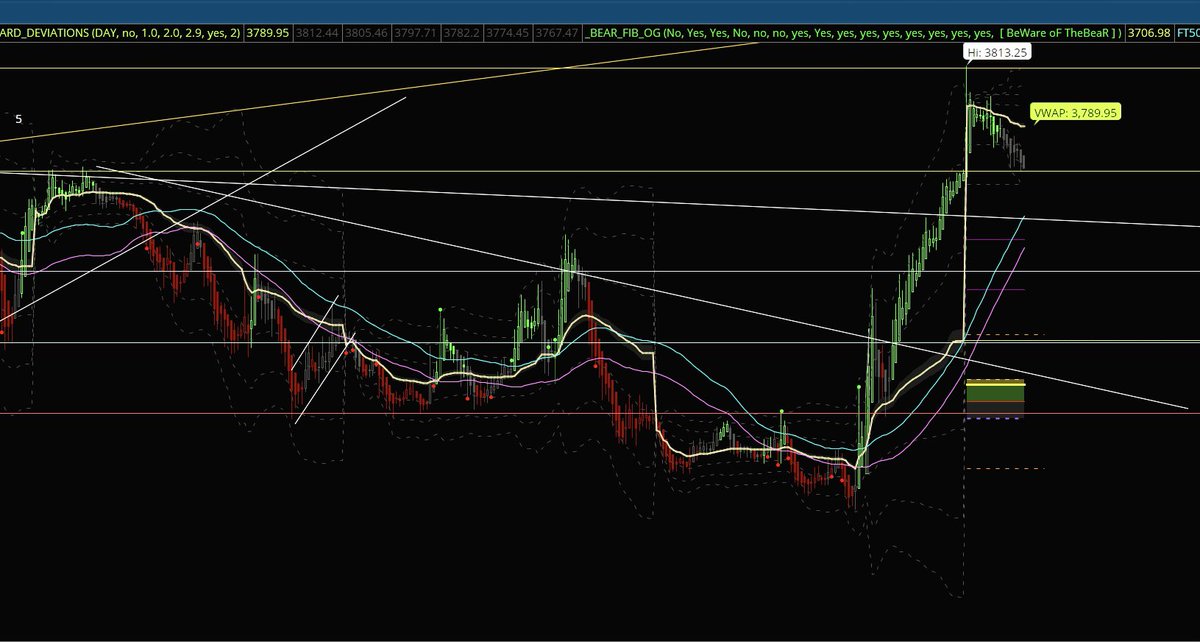Click the partially visible FT50 study label
Image resolution: width=1200 pixels, height=642 pixels.
(1187, 33)
